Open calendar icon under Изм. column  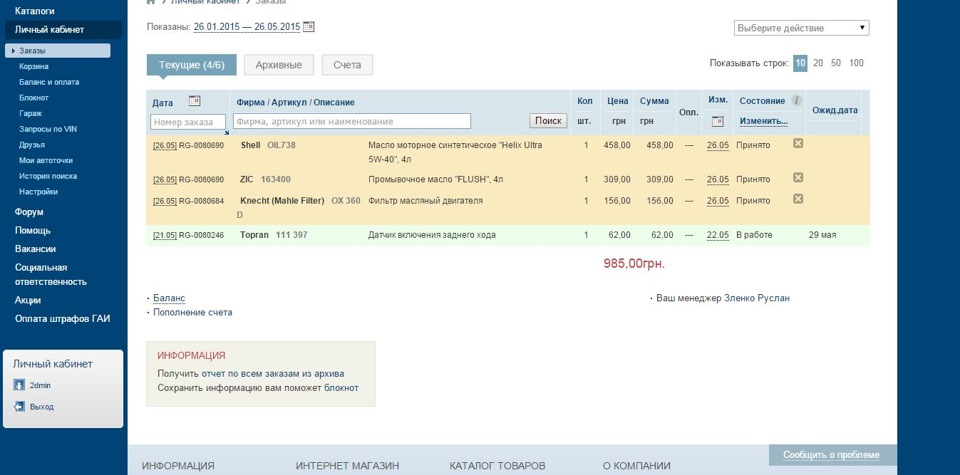point(718,121)
